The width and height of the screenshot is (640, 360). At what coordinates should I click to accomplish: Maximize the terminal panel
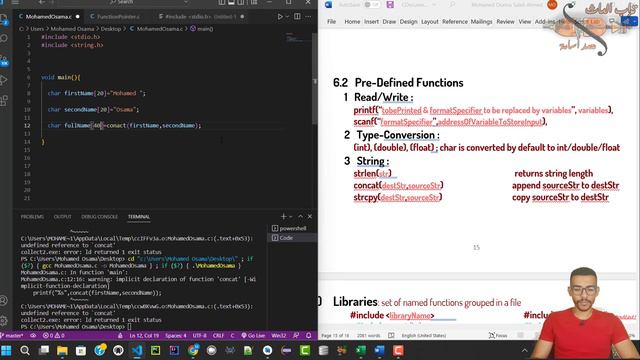(x=301, y=217)
